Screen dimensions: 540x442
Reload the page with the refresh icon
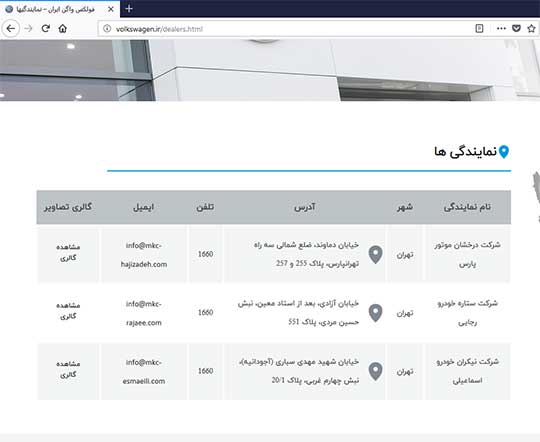[x=45, y=29]
